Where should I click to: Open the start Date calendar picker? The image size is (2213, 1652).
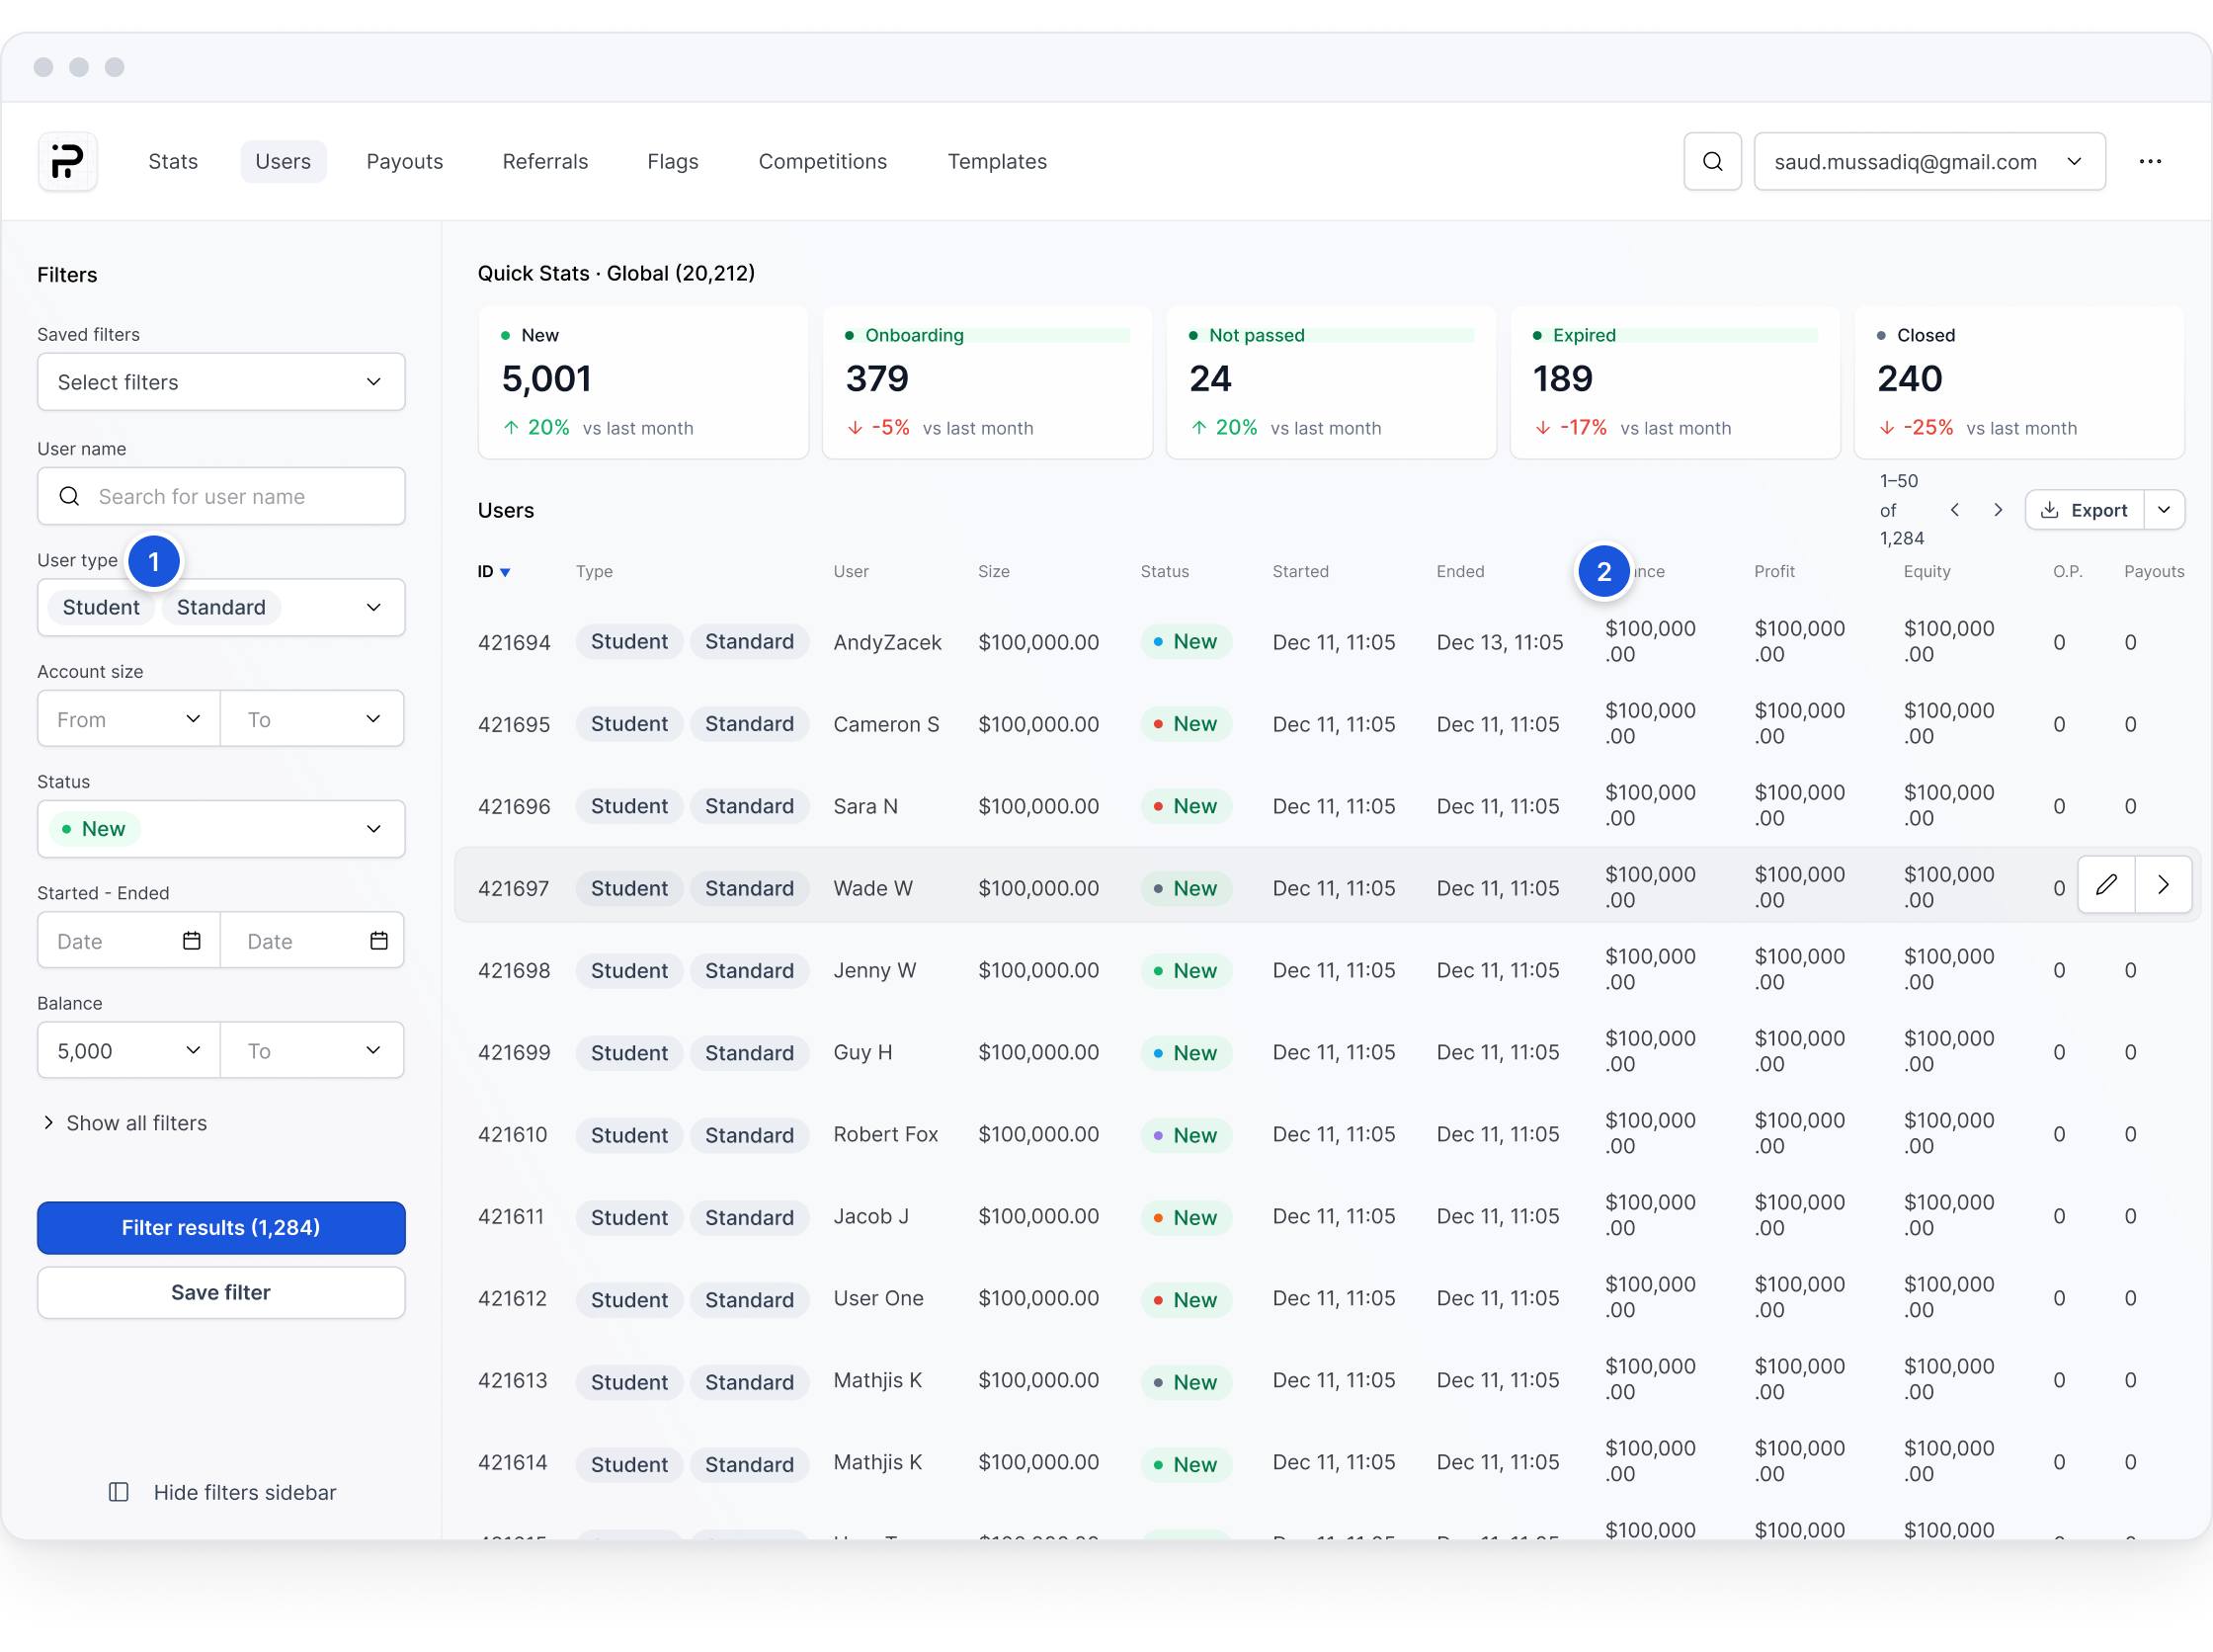pos(191,940)
